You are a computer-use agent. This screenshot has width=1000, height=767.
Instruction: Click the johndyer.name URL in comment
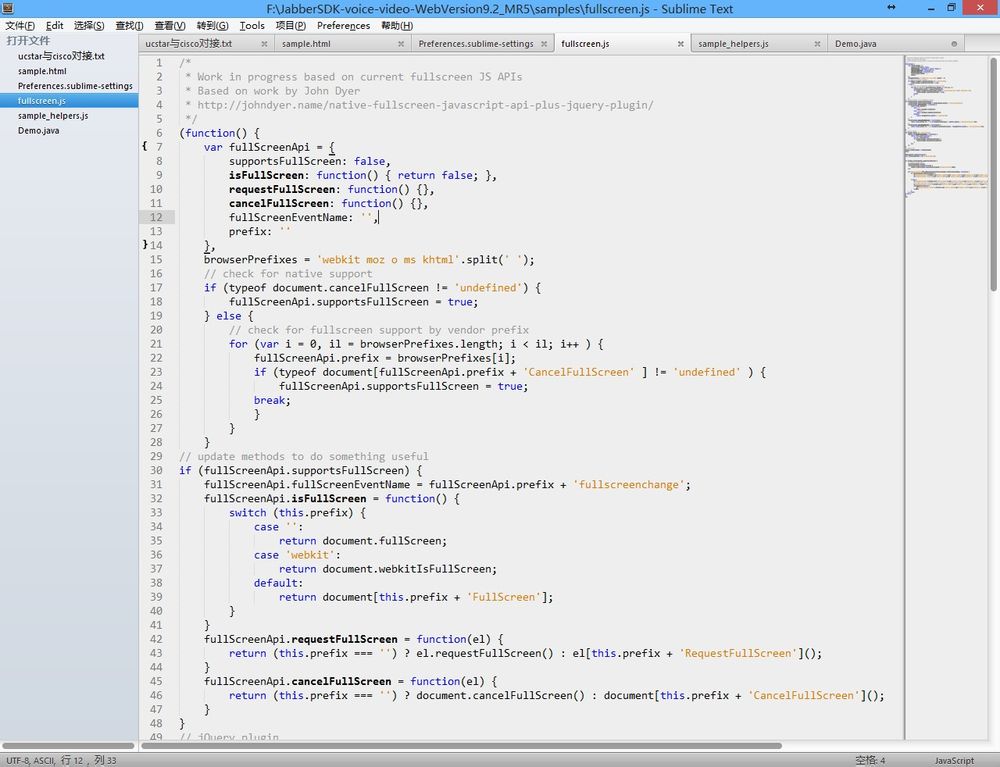(425, 105)
